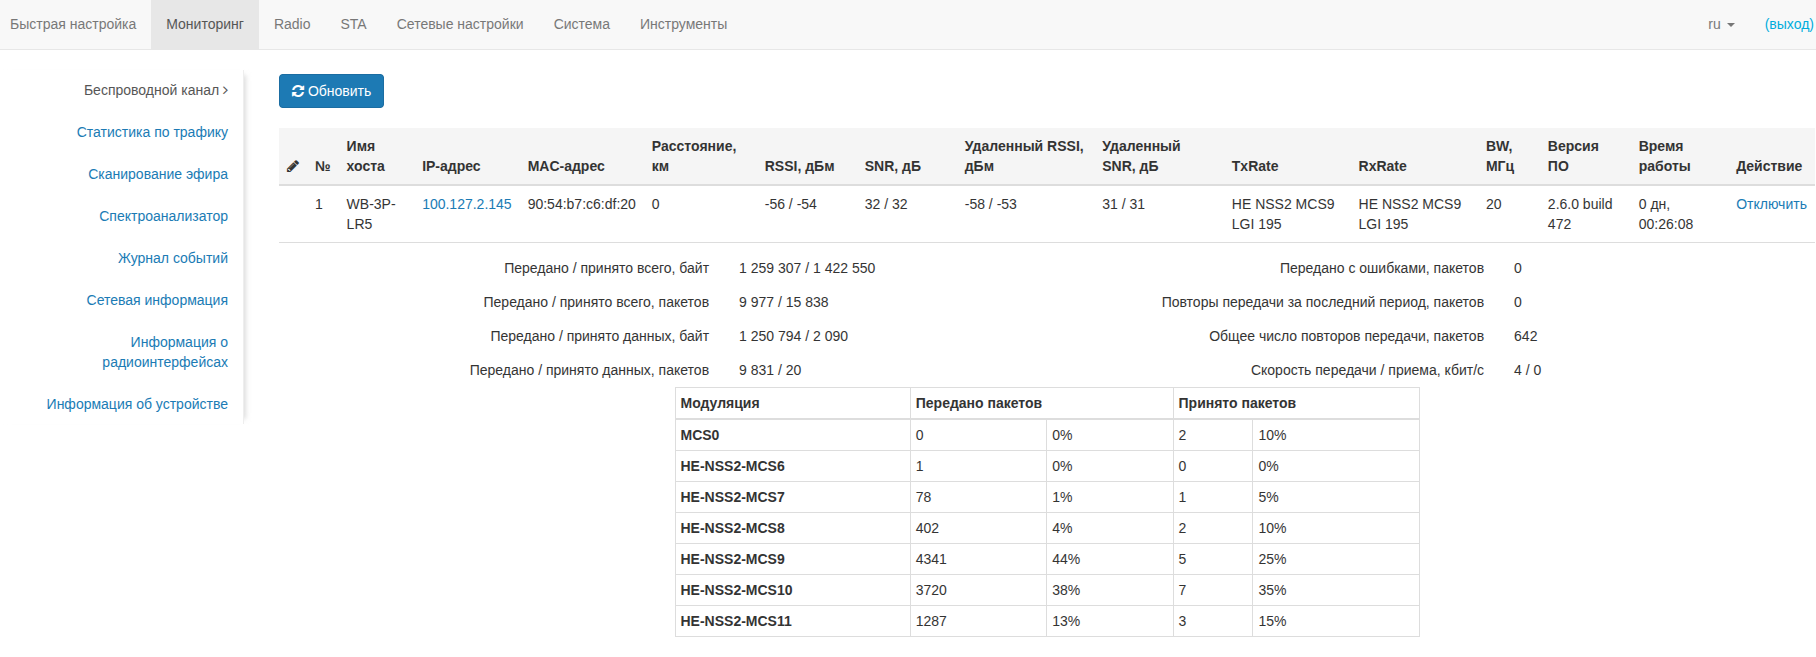Image resolution: width=1816 pixels, height=657 pixels.
Task: View the Журнал событий page
Action: [x=173, y=258]
